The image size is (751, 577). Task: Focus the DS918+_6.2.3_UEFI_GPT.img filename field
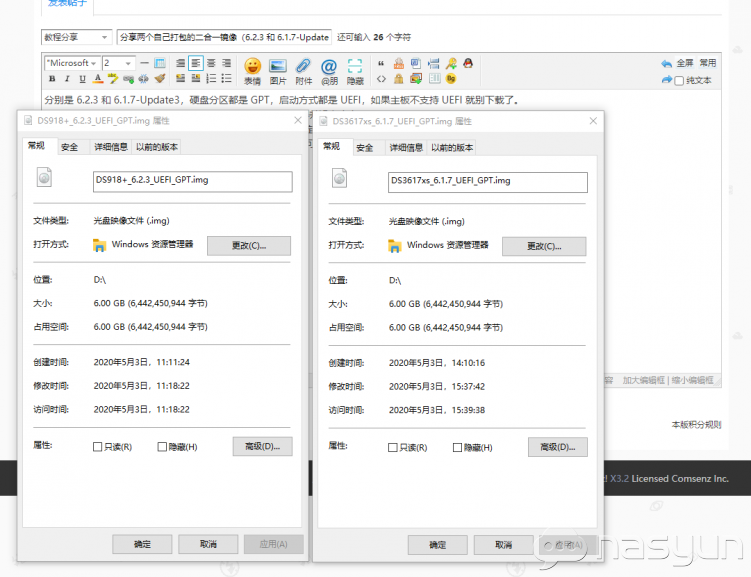pyautogui.click(x=193, y=181)
